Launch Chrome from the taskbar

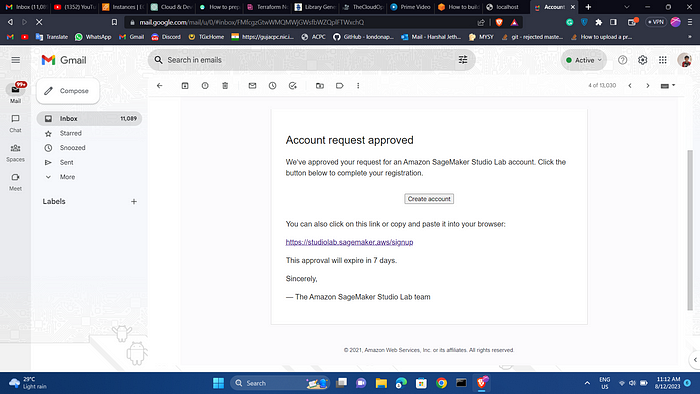point(442,383)
